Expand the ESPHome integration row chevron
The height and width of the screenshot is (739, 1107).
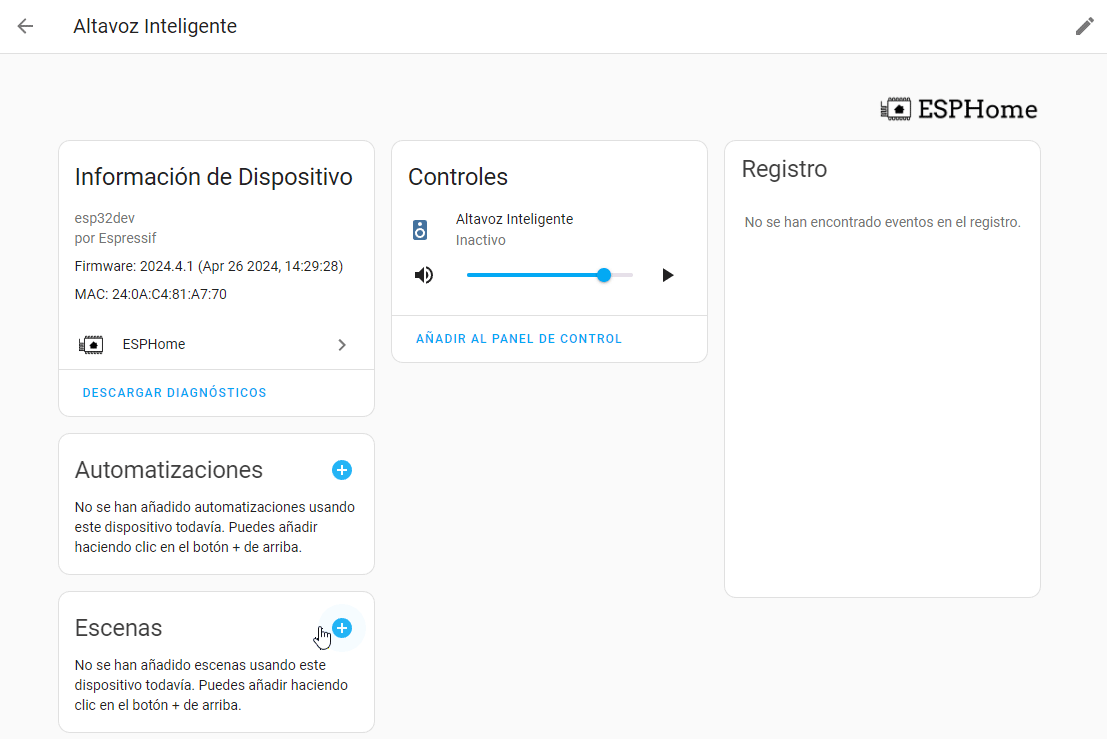(342, 345)
